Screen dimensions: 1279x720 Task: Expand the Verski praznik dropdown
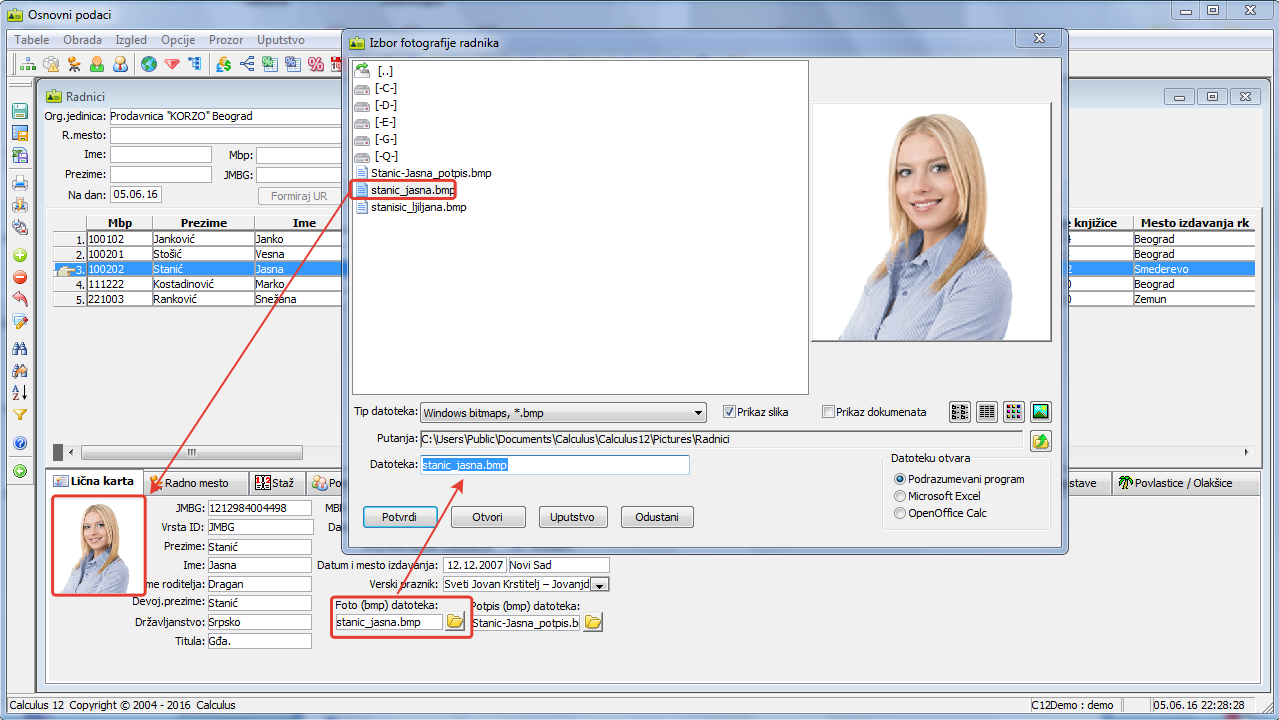[601, 585]
